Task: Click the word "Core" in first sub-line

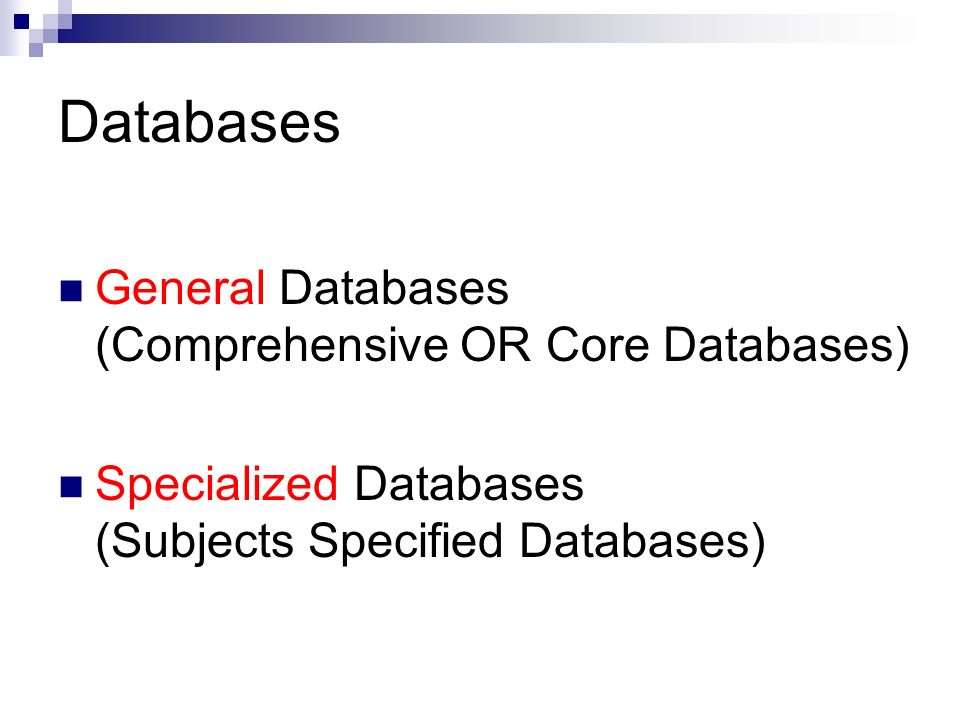Action: point(597,344)
